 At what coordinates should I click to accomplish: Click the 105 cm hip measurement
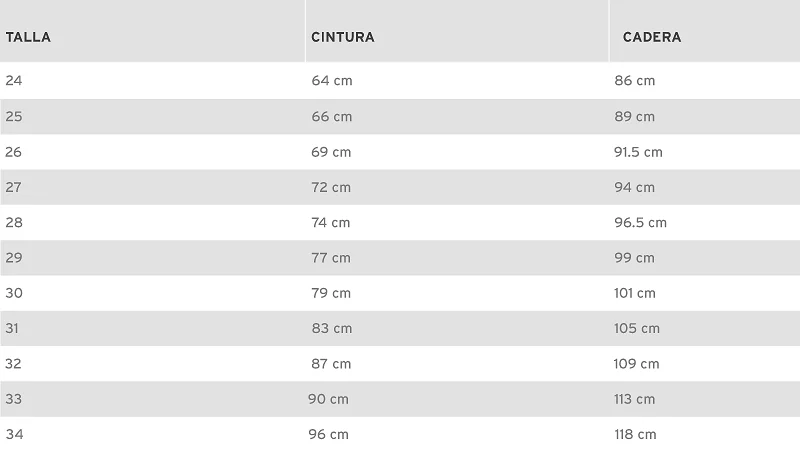[x=637, y=328]
